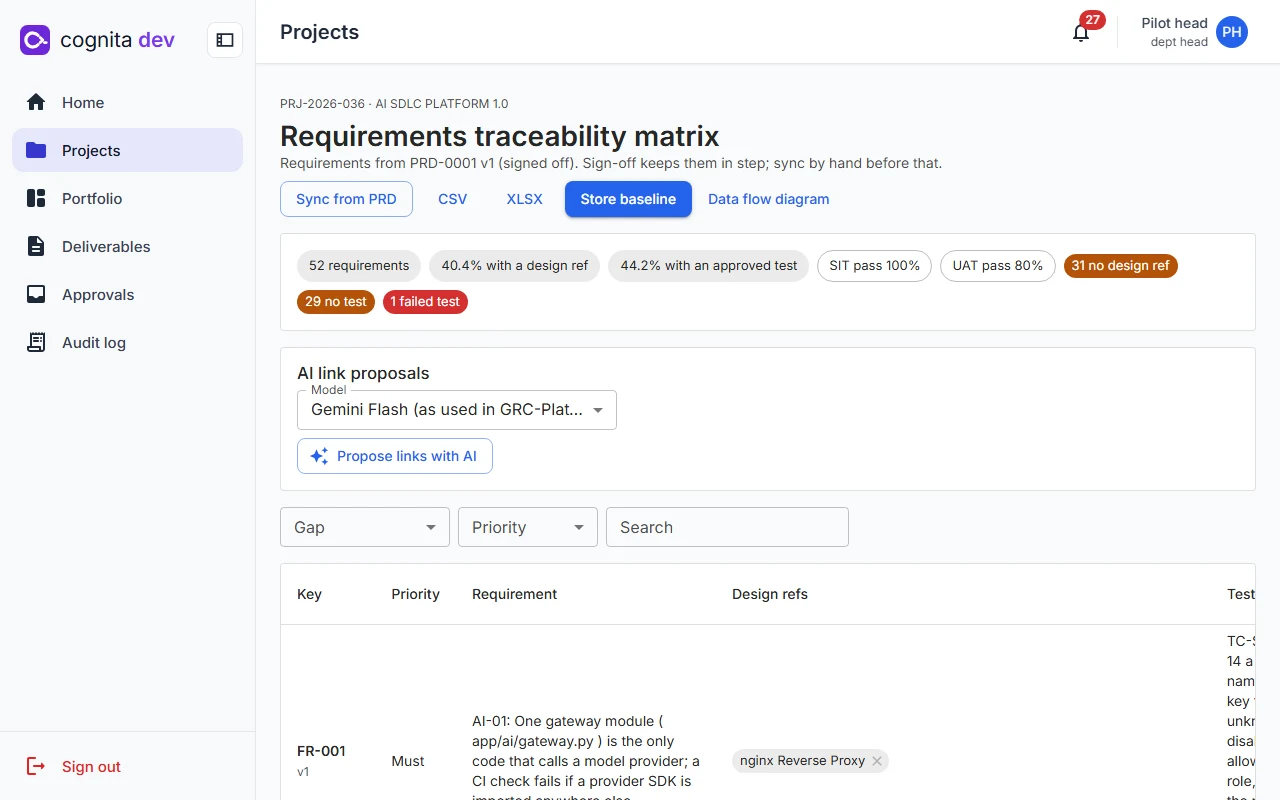Click the Deliverables document icon

(x=36, y=246)
